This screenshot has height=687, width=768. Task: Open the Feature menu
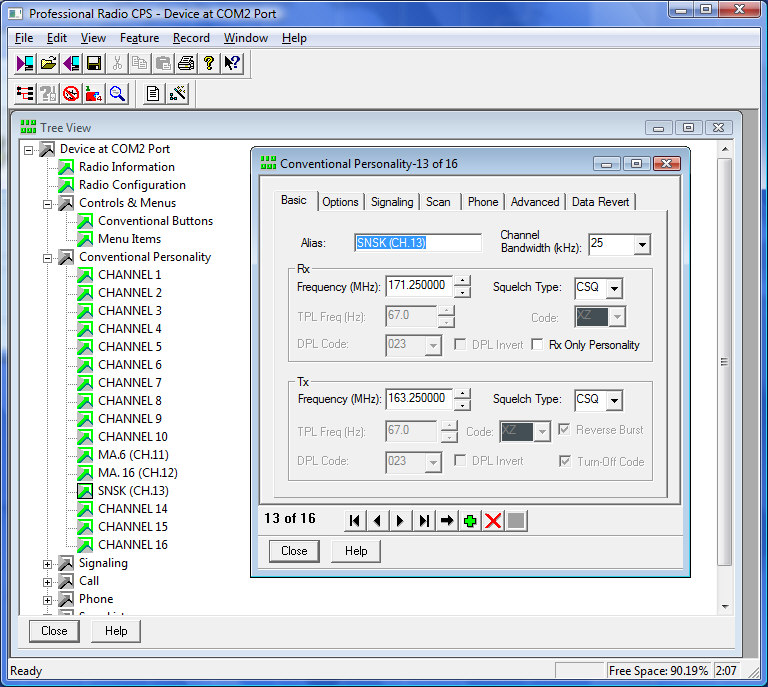pos(139,38)
